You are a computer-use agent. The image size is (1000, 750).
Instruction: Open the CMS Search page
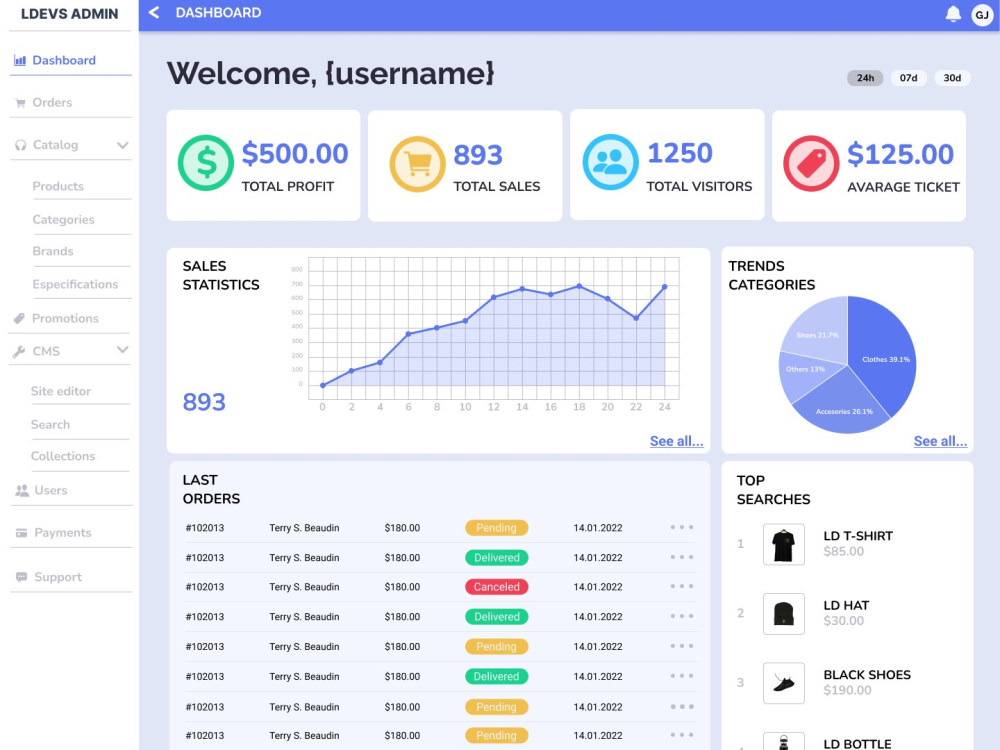click(50, 424)
